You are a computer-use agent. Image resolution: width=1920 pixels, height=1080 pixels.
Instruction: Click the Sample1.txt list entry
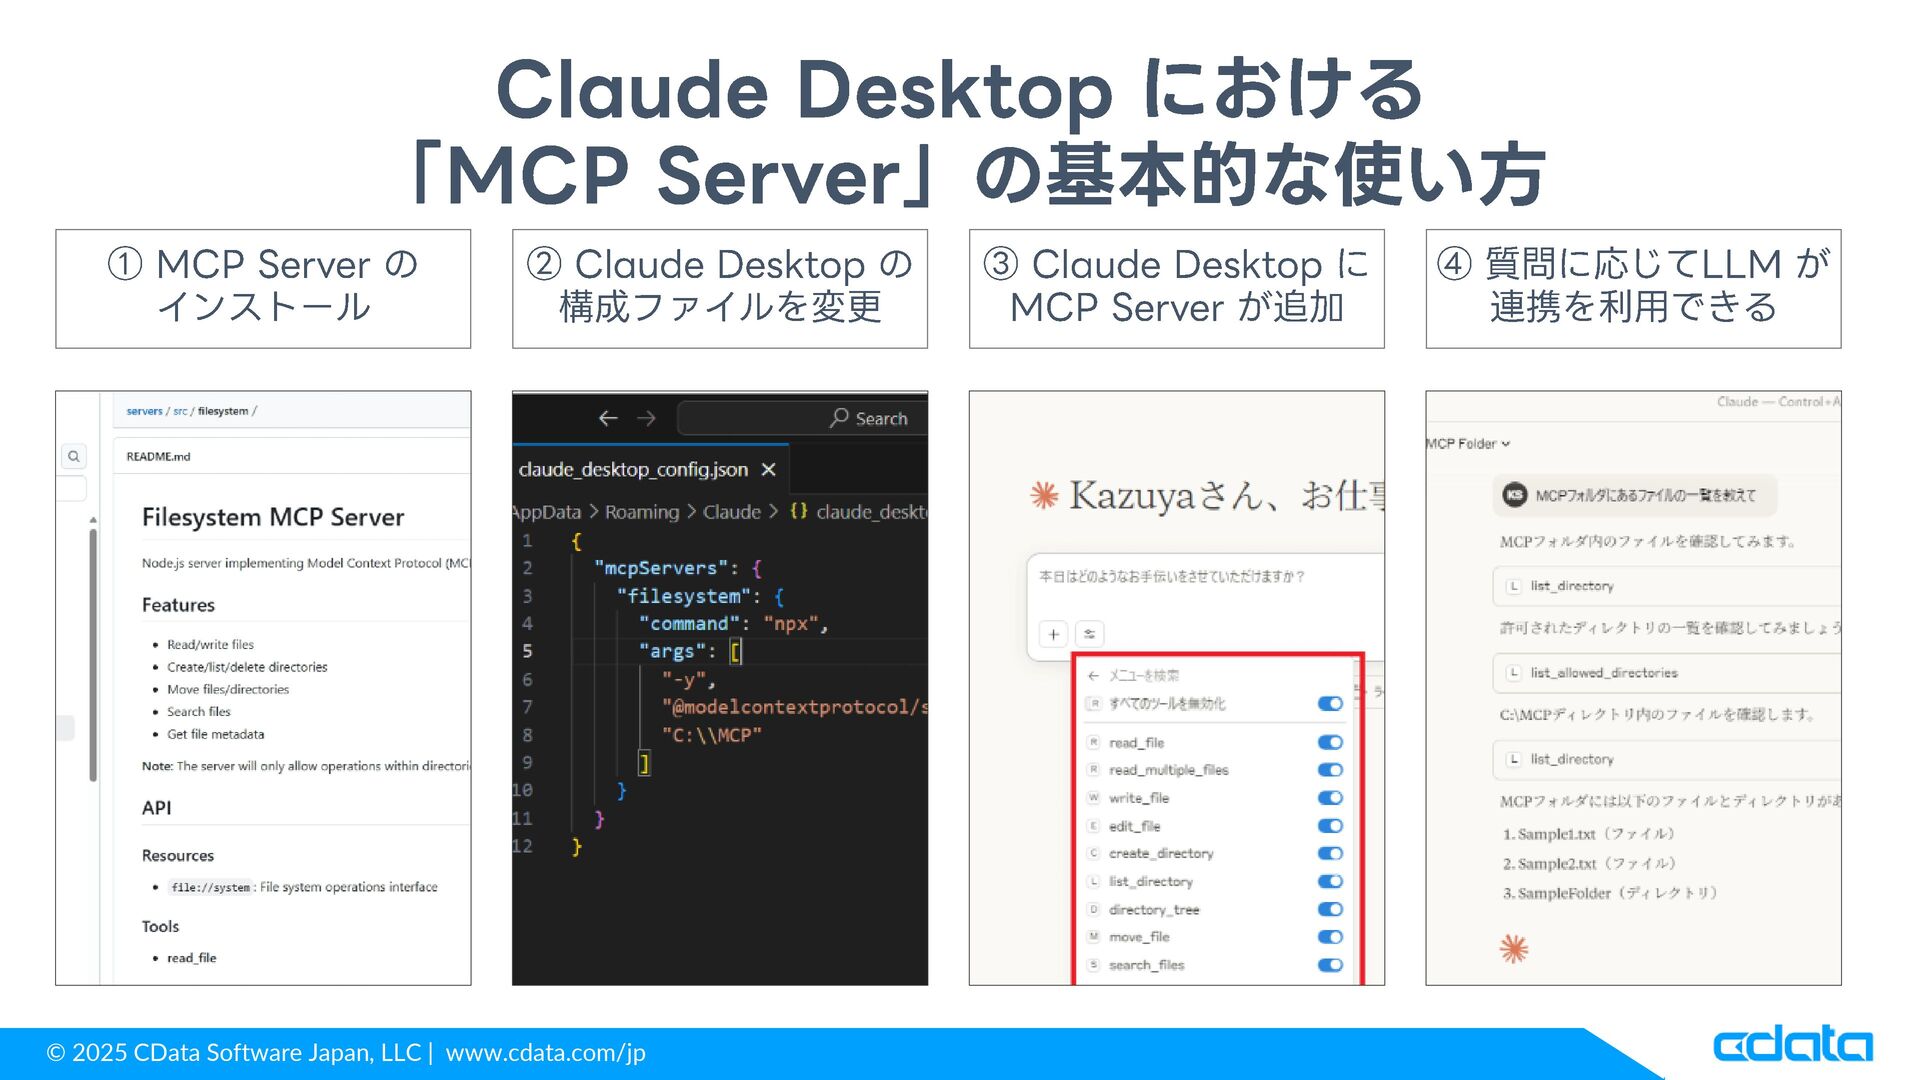[x=1588, y=834]
